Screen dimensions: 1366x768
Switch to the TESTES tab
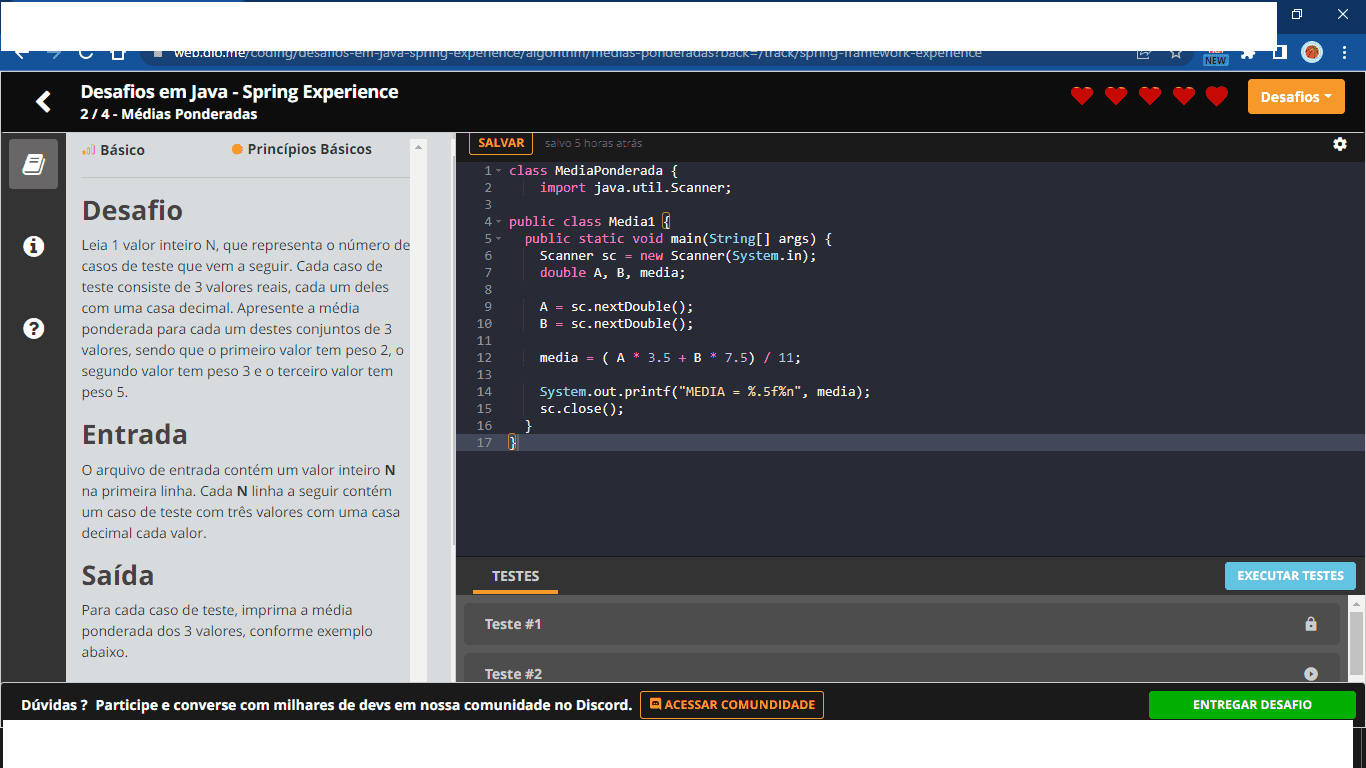[515, 576]
